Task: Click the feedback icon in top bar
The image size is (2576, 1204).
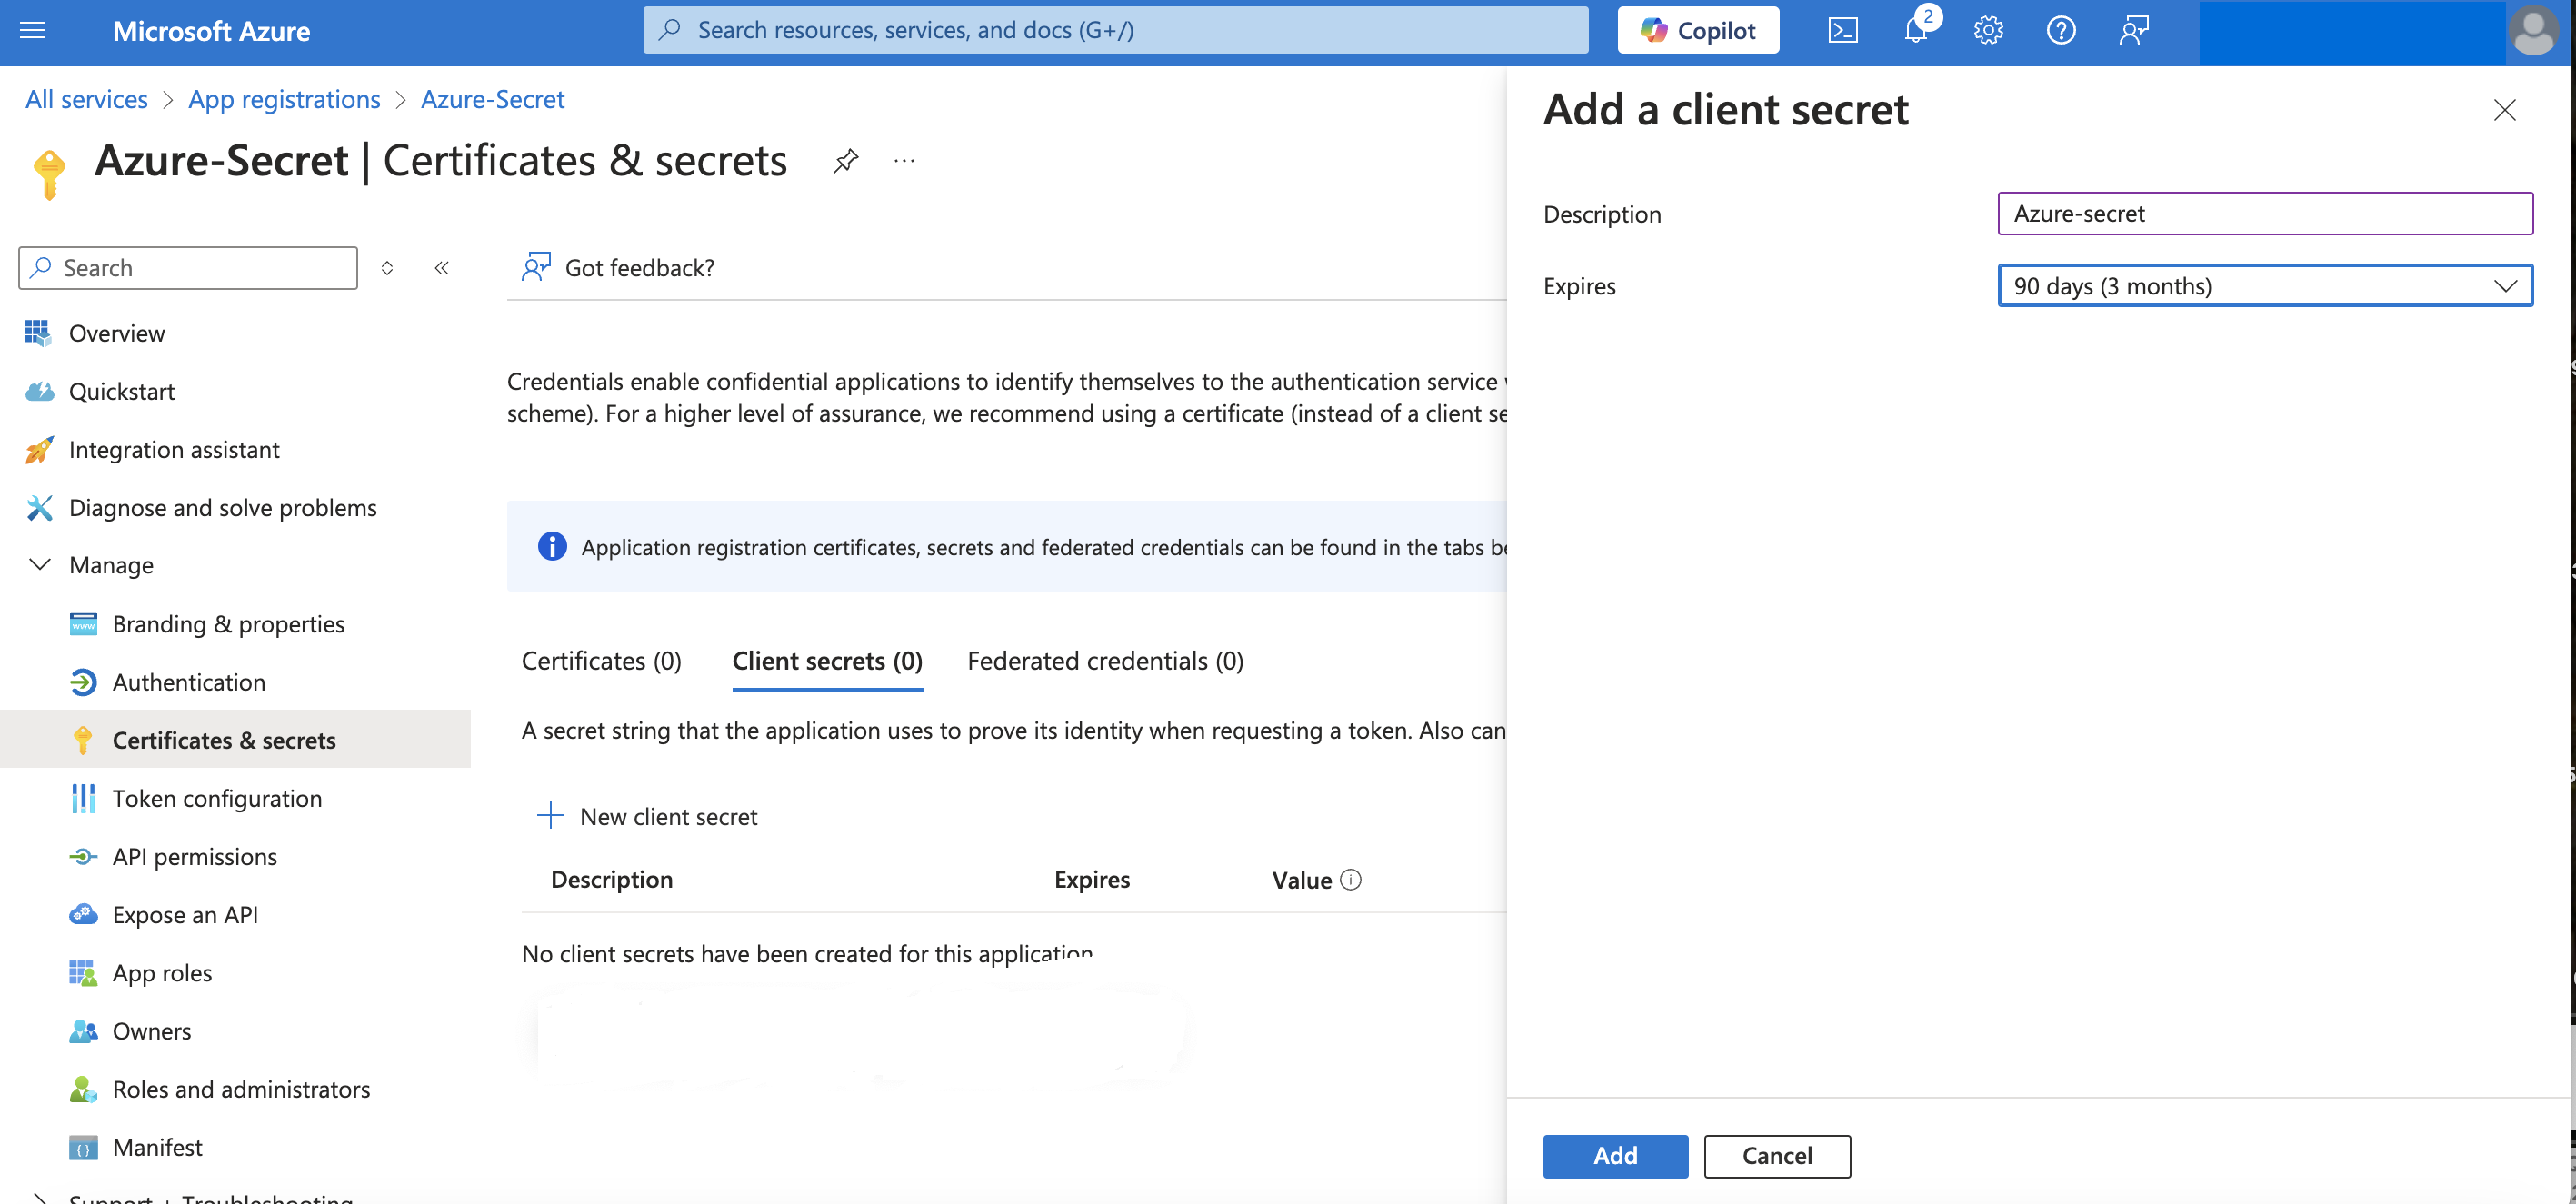Action: pyautogui.click(x=2133, y=30)
